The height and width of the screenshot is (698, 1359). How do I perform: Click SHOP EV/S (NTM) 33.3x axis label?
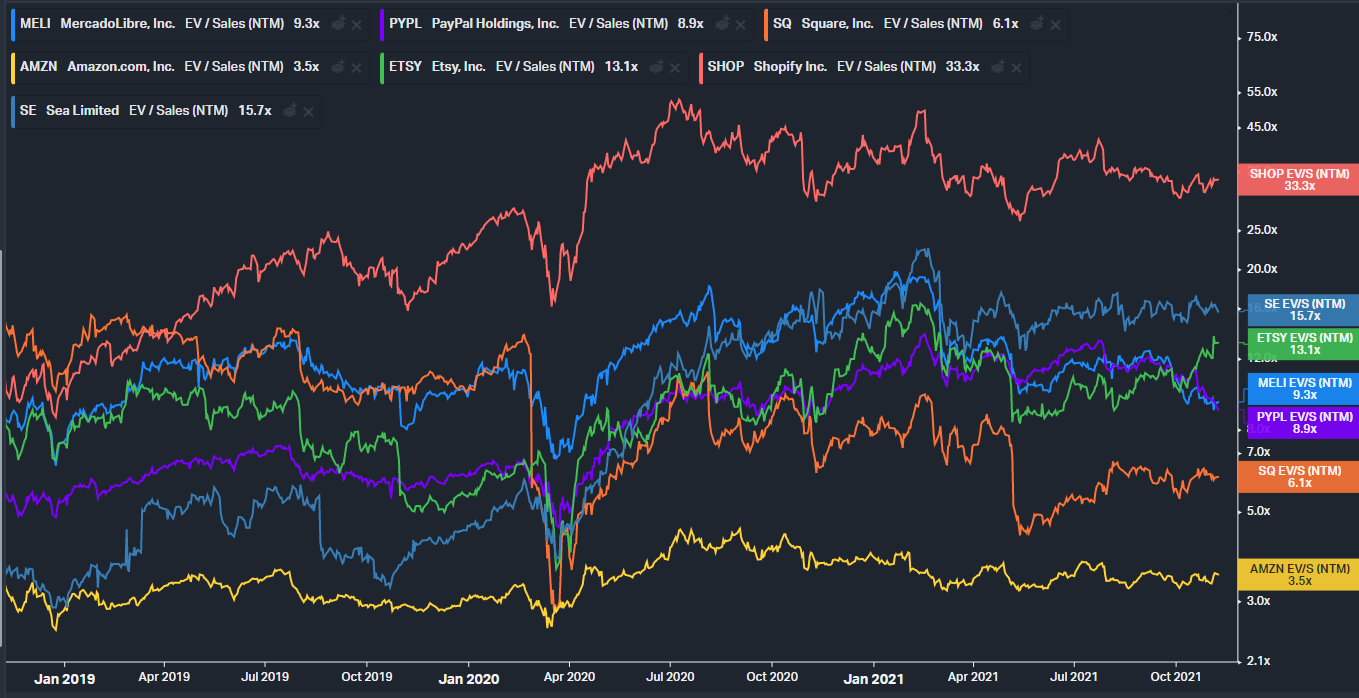point(1298,179)
